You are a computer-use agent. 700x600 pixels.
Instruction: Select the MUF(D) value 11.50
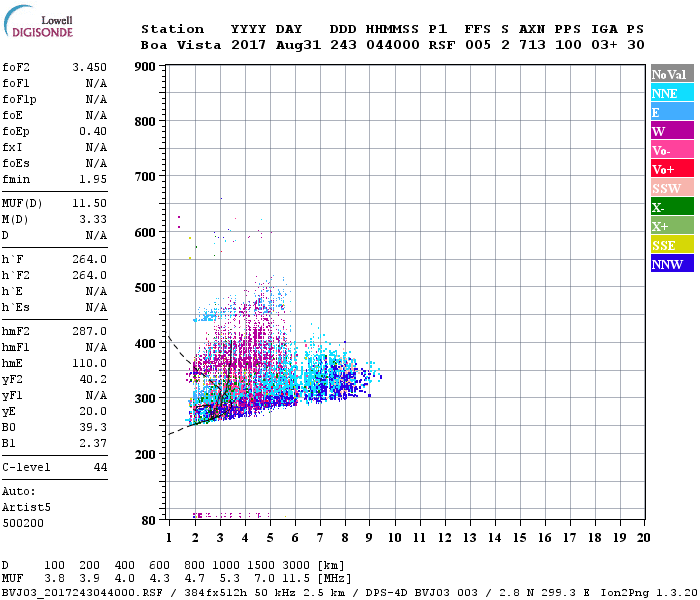89,203
